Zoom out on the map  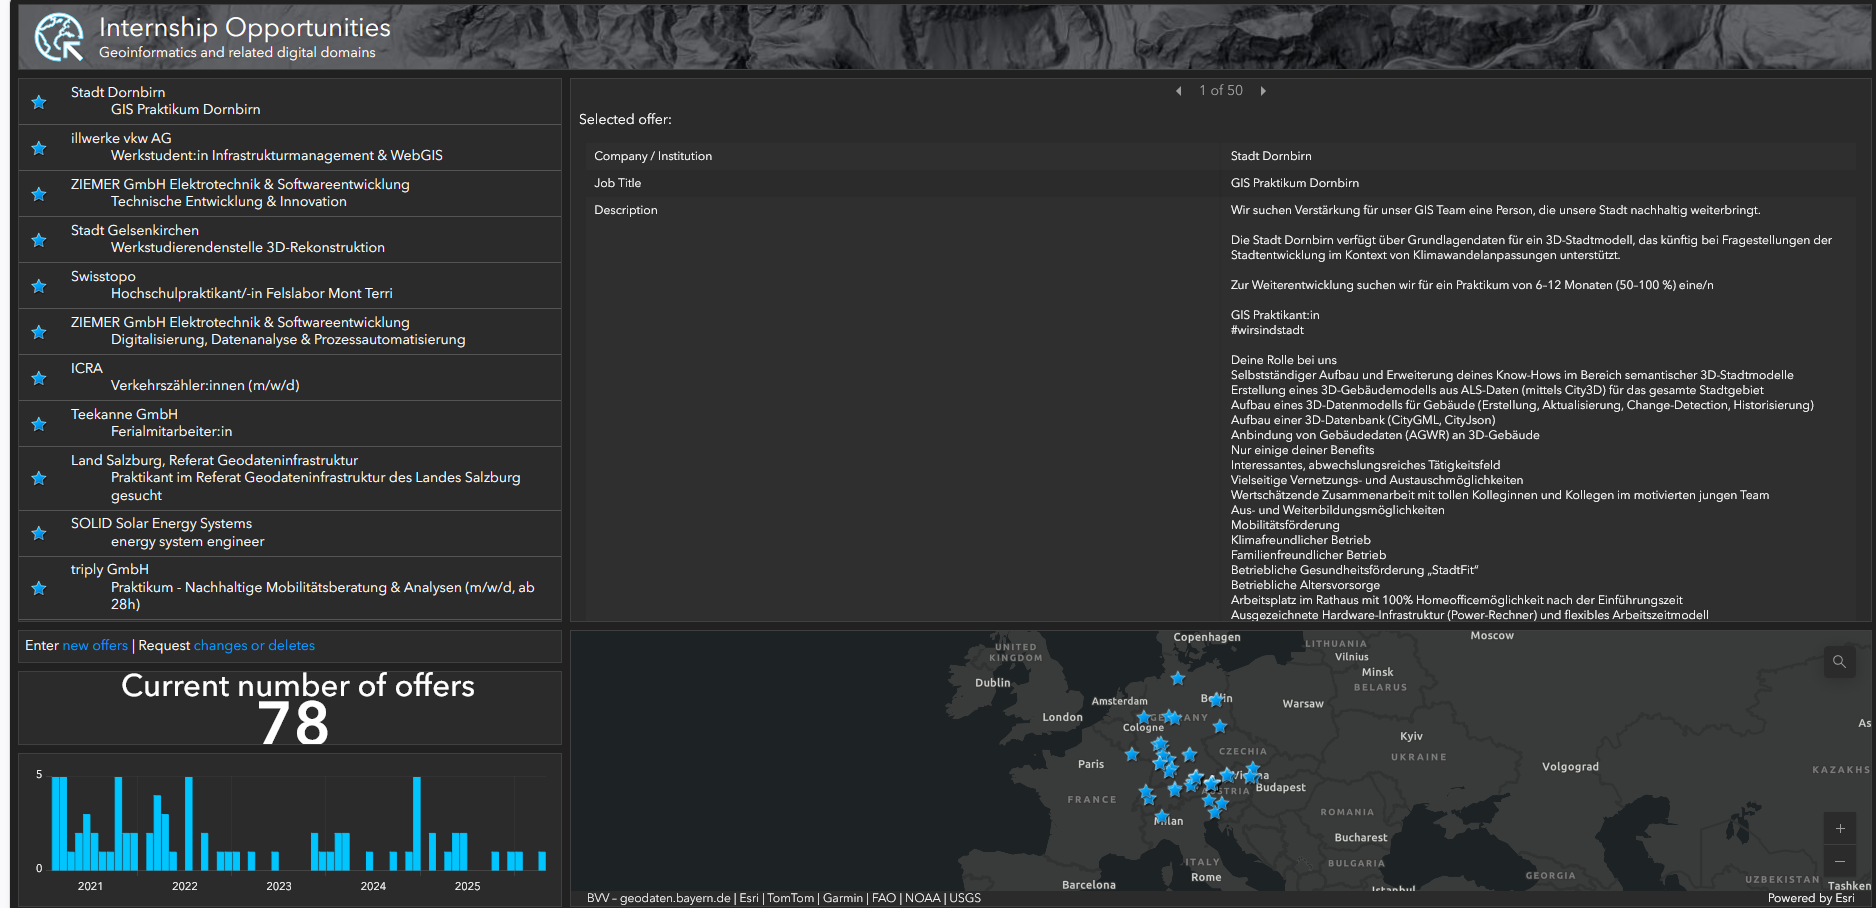1840,861
